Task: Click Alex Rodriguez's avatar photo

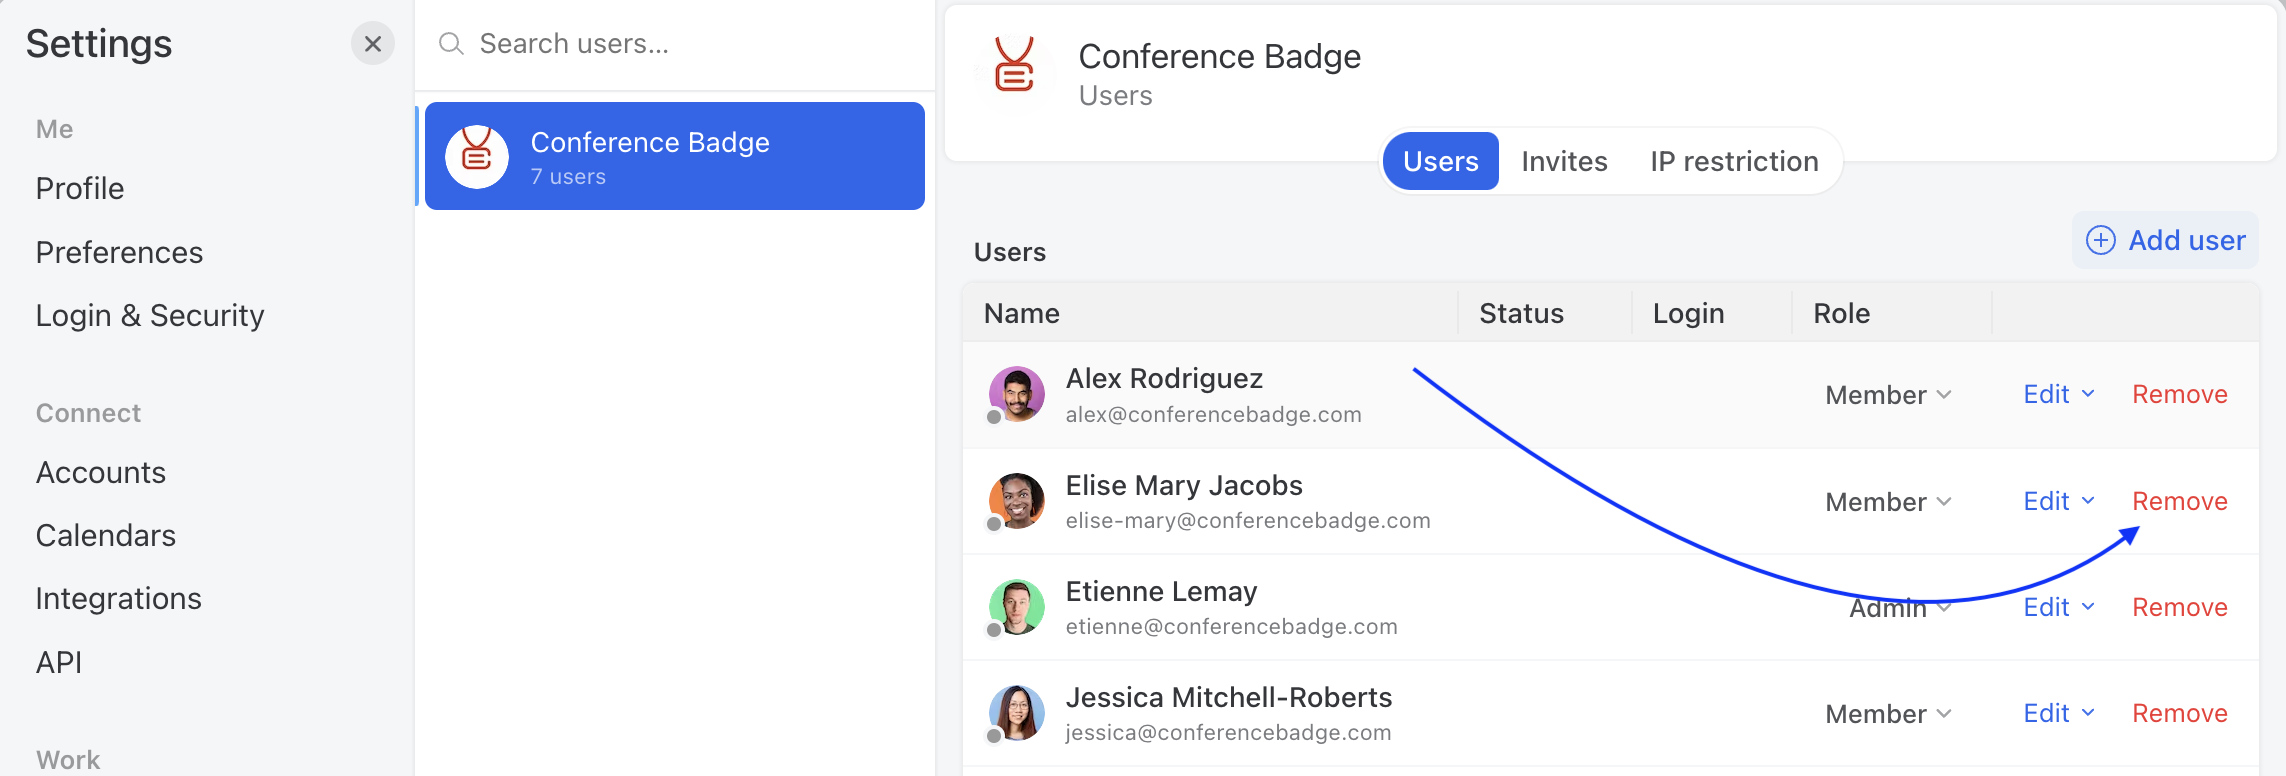Action: (x=1016, y=394)
